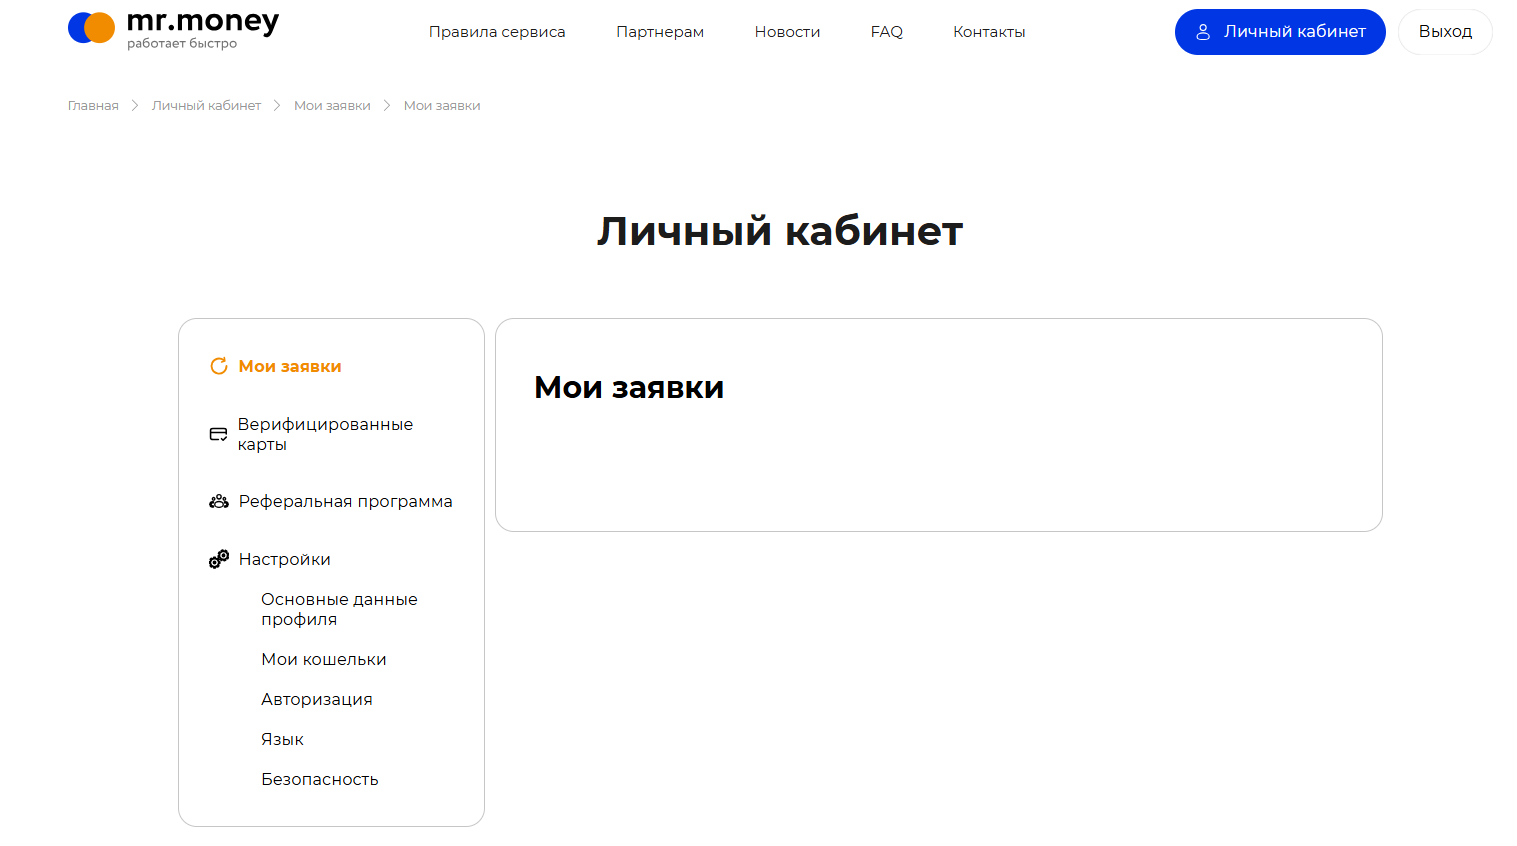Click the mr.money logo text
Screen dimensions: 1517x846
(x=203, y=21)
